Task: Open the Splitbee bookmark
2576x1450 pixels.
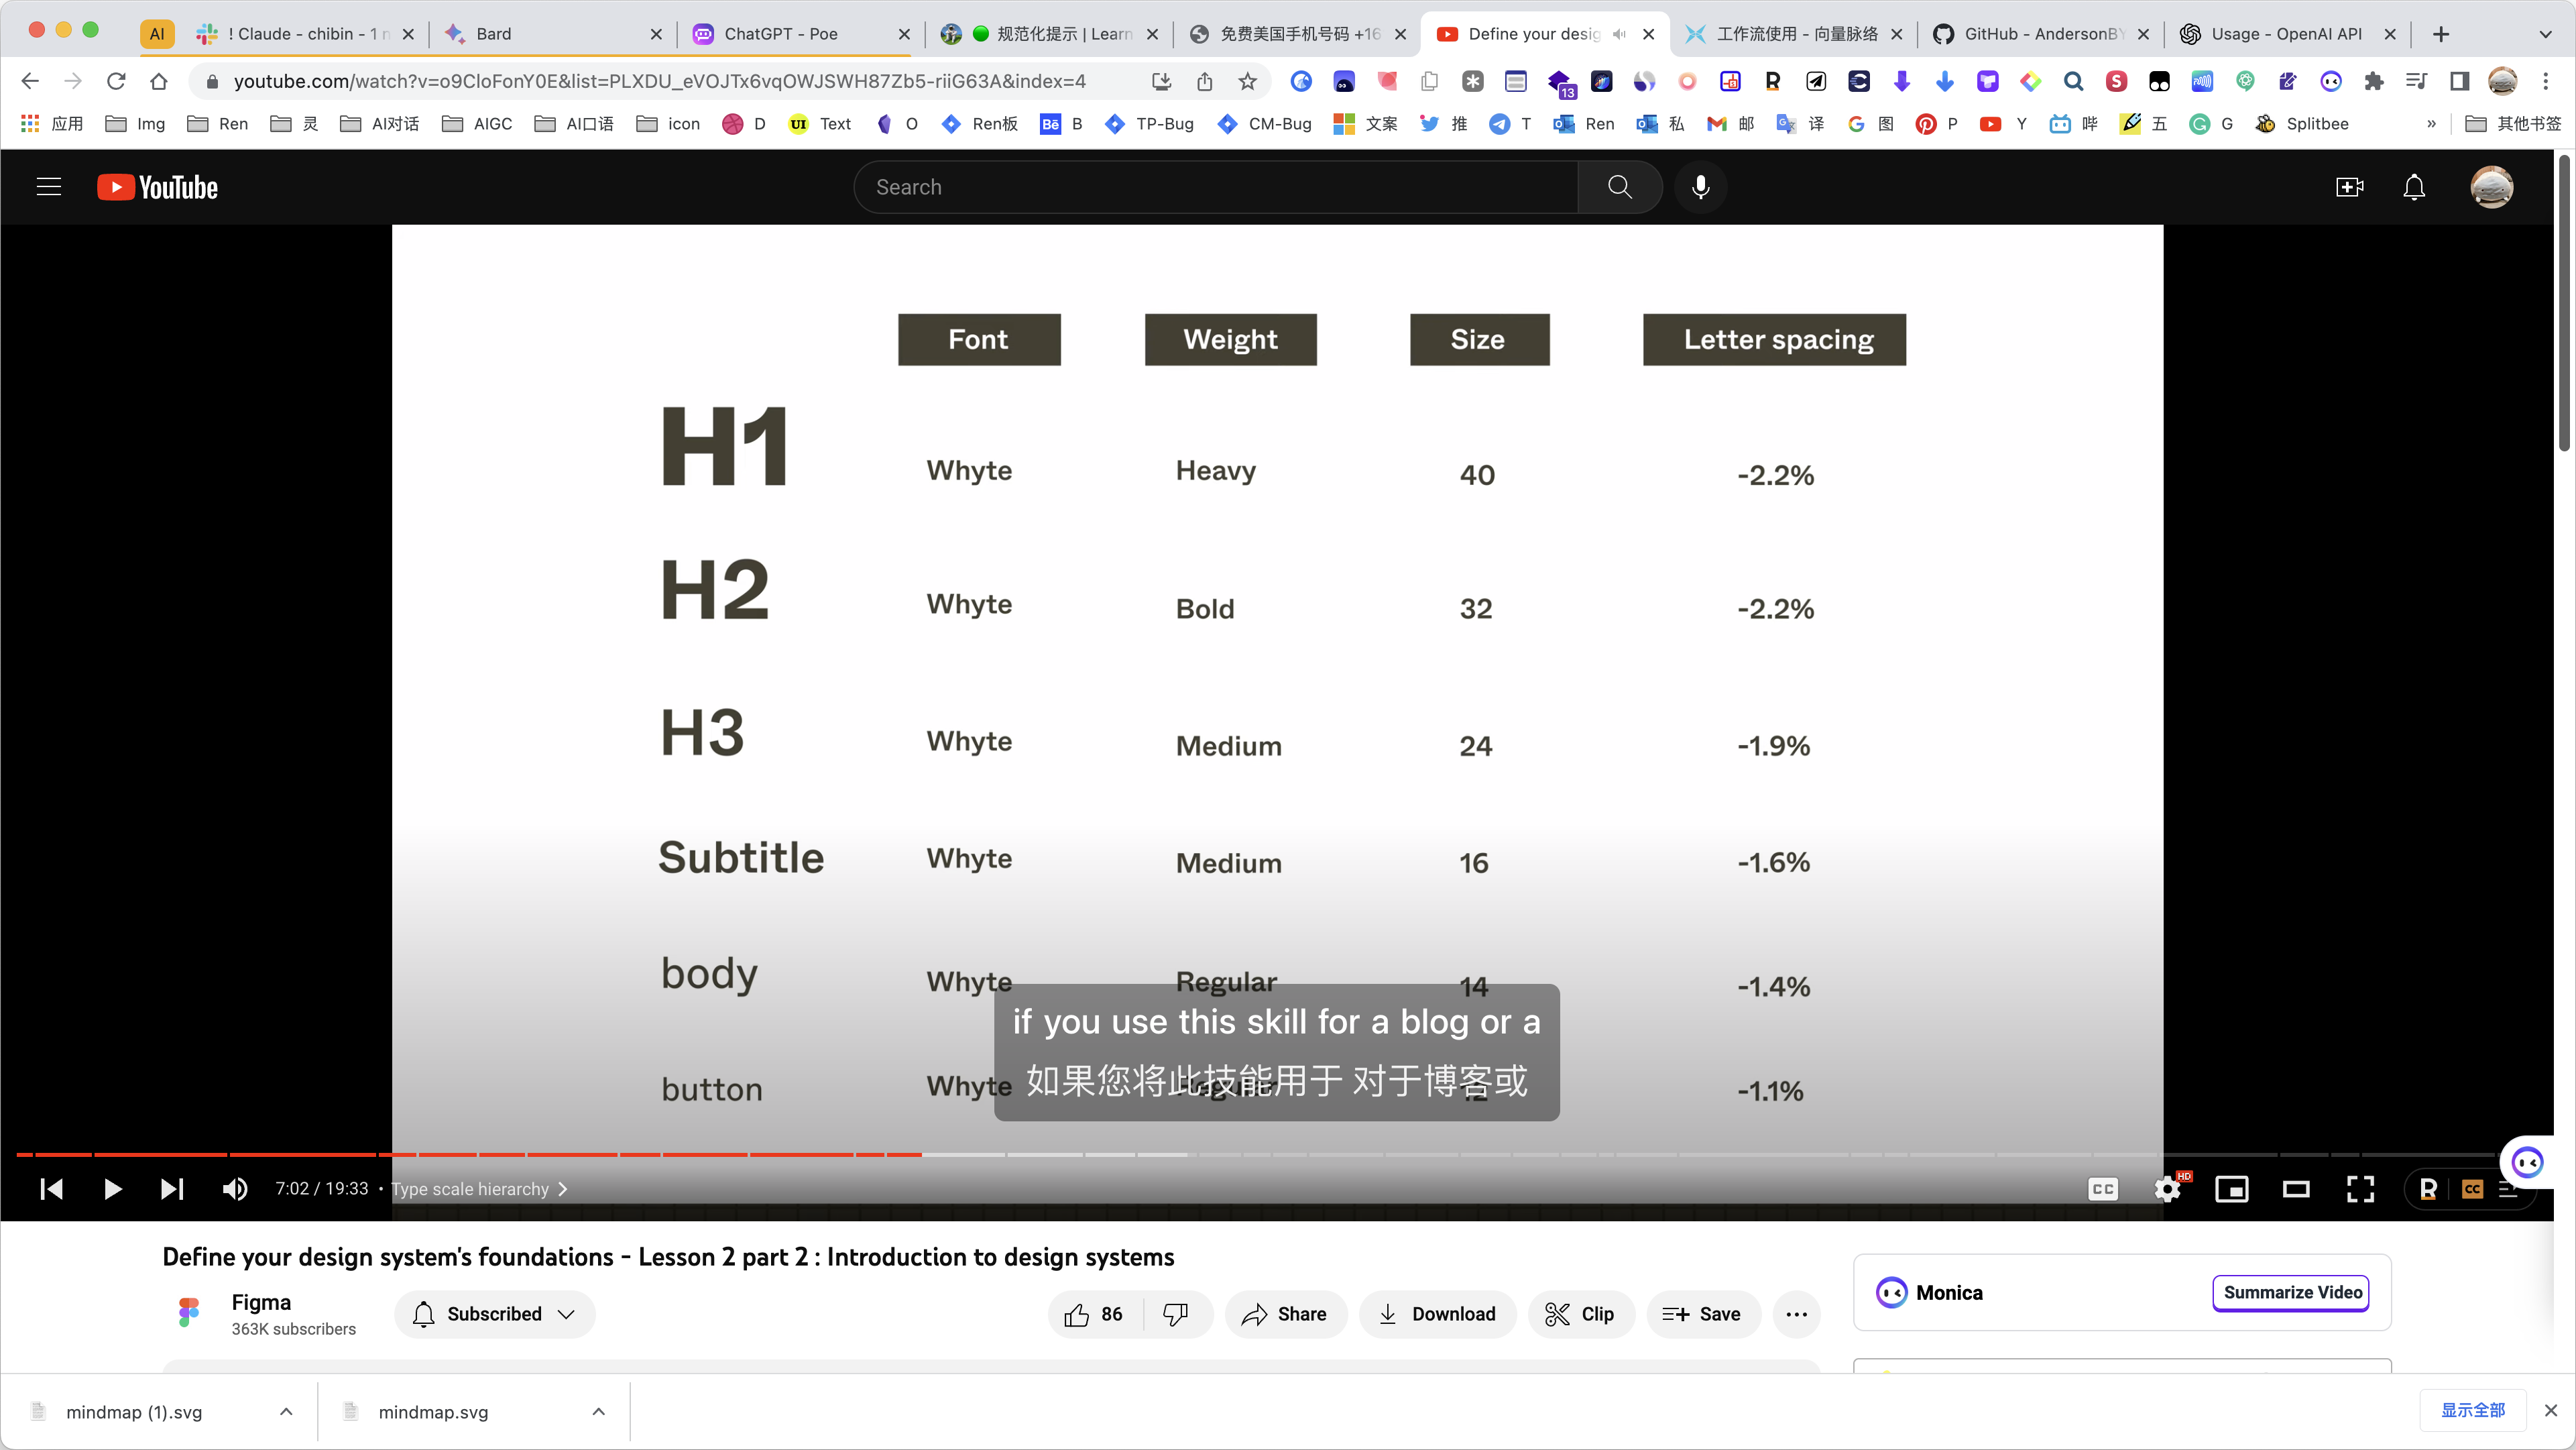Action: pyautogui.click(x=2302, y=123)
